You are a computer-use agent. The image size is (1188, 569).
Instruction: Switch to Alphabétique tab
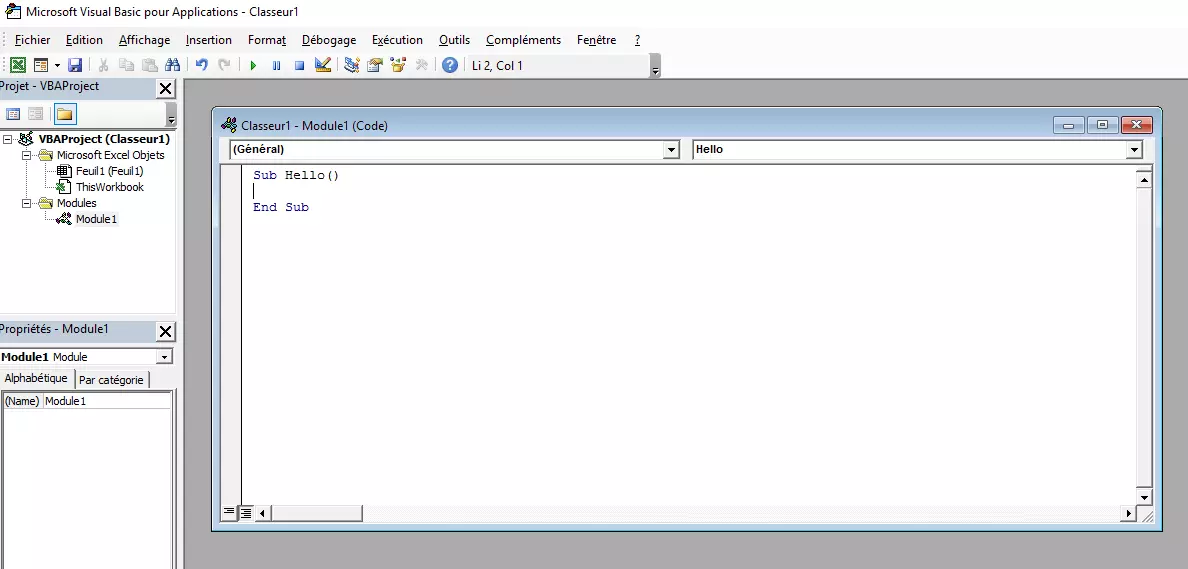coord(36,379)
